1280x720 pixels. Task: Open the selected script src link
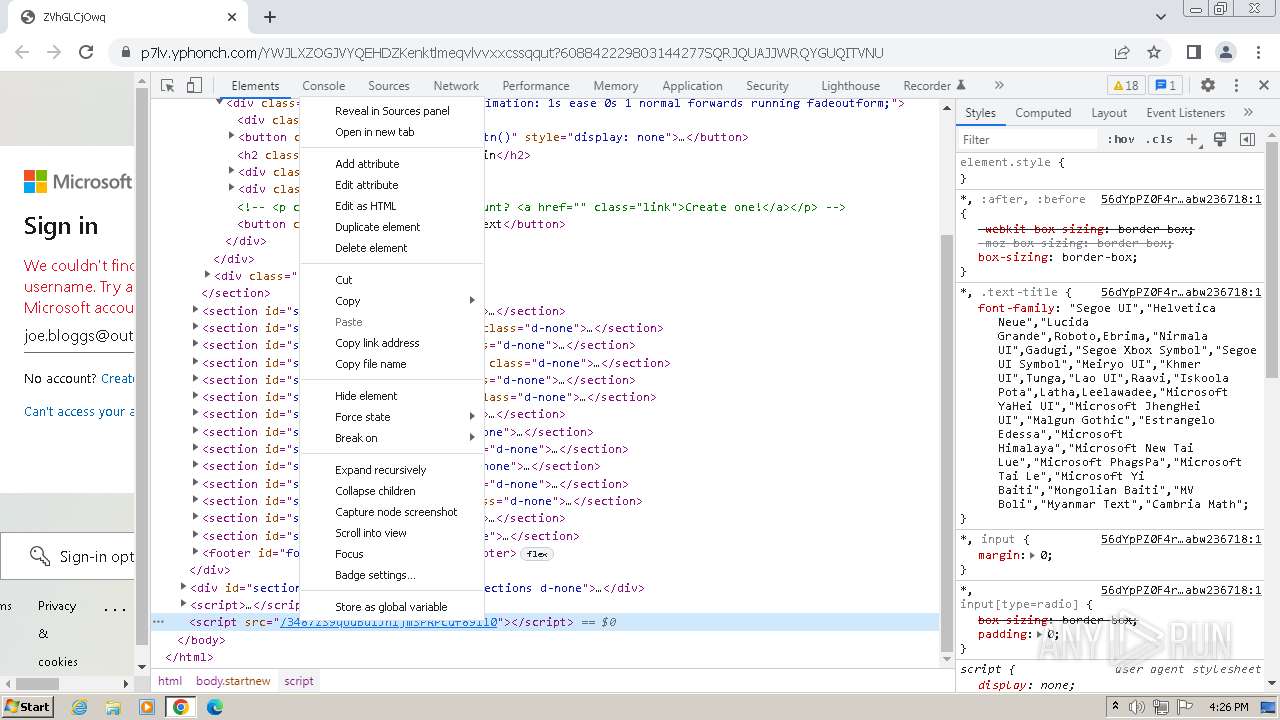pyautogui.click(x=389, y=622)
